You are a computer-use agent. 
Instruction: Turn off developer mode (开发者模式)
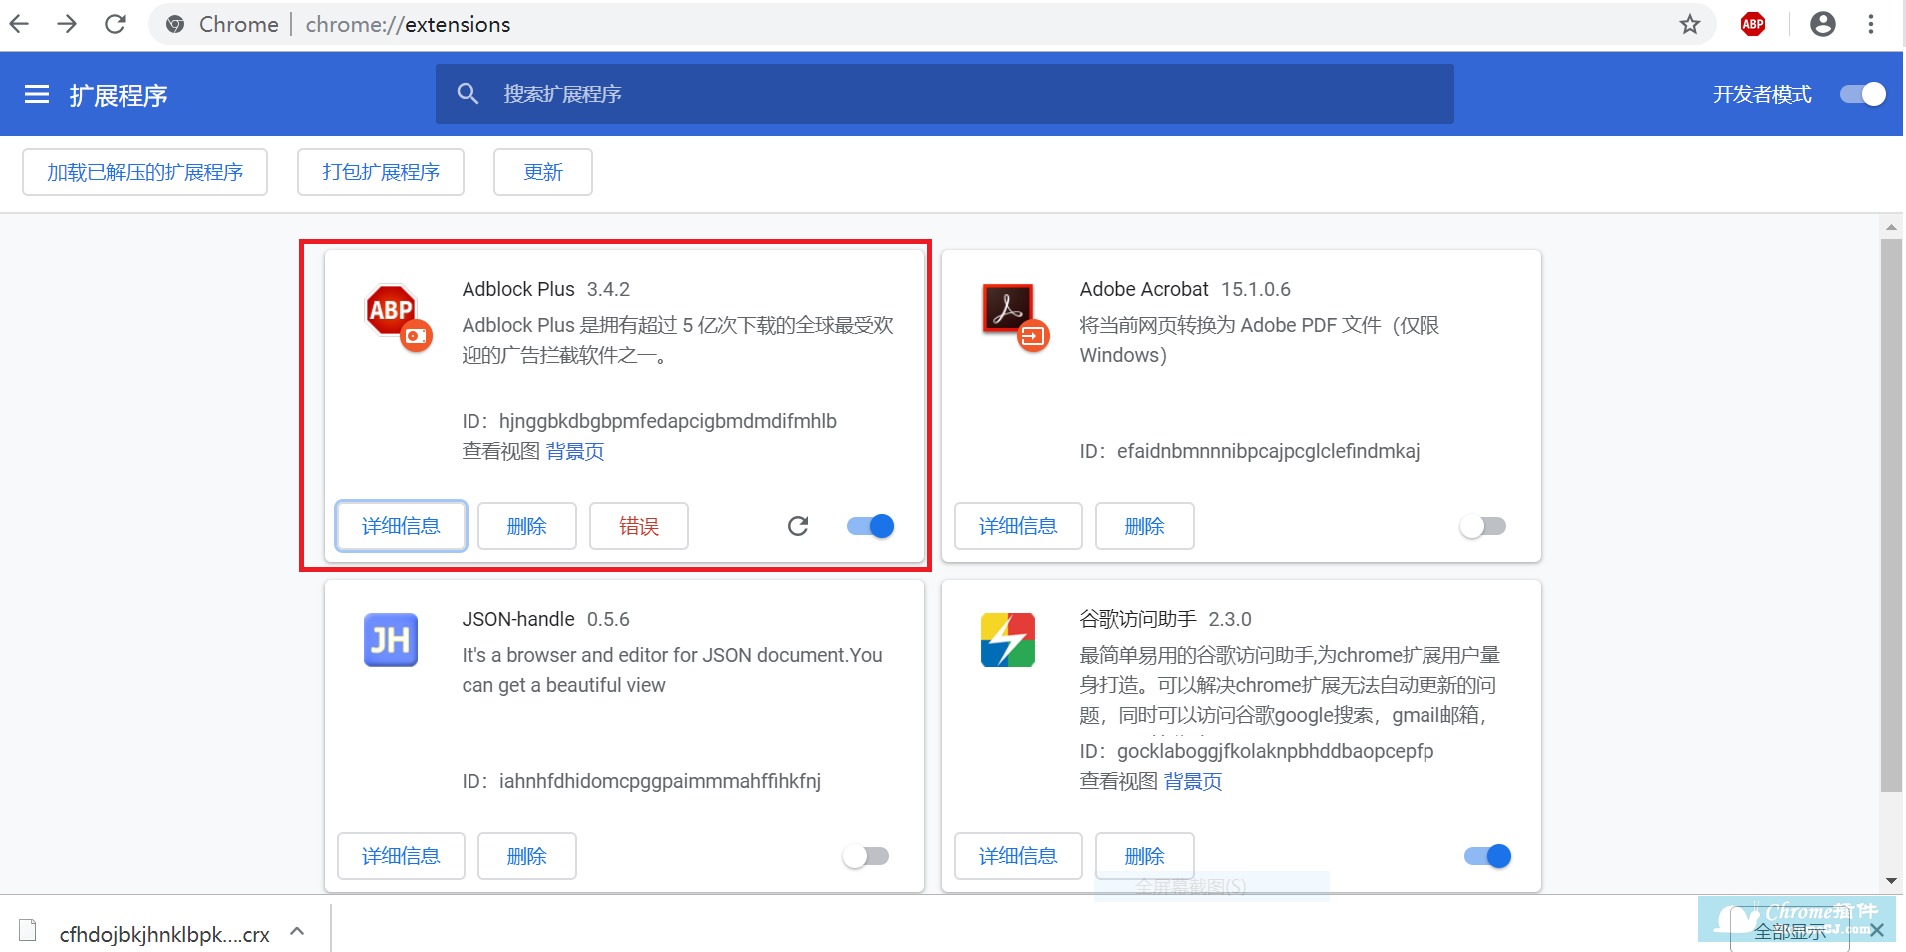[1863, 94]
